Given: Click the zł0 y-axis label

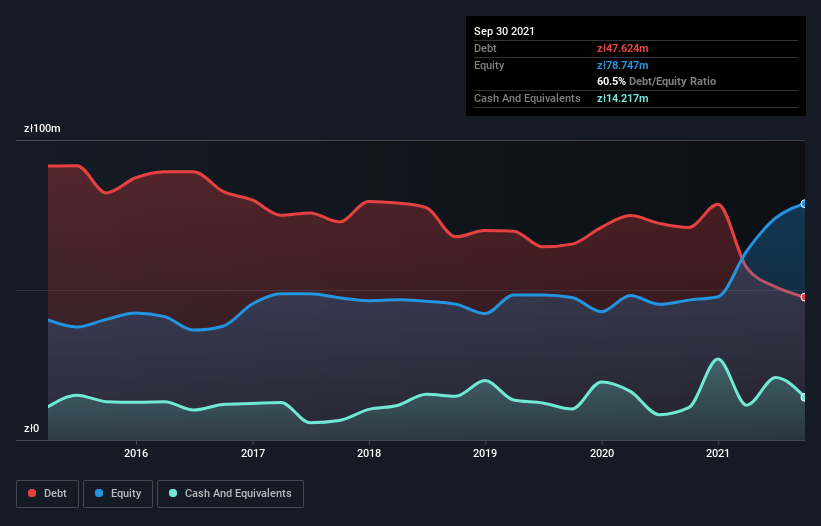Looking at the screenshot, I should pyautogui.click(x=31, y=428).
